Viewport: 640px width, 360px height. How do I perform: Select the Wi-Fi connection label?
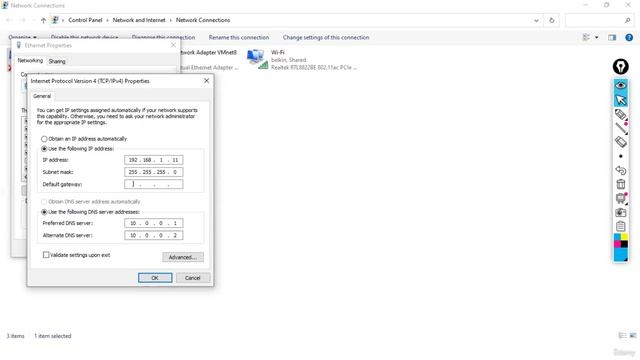tap(278, 52)
